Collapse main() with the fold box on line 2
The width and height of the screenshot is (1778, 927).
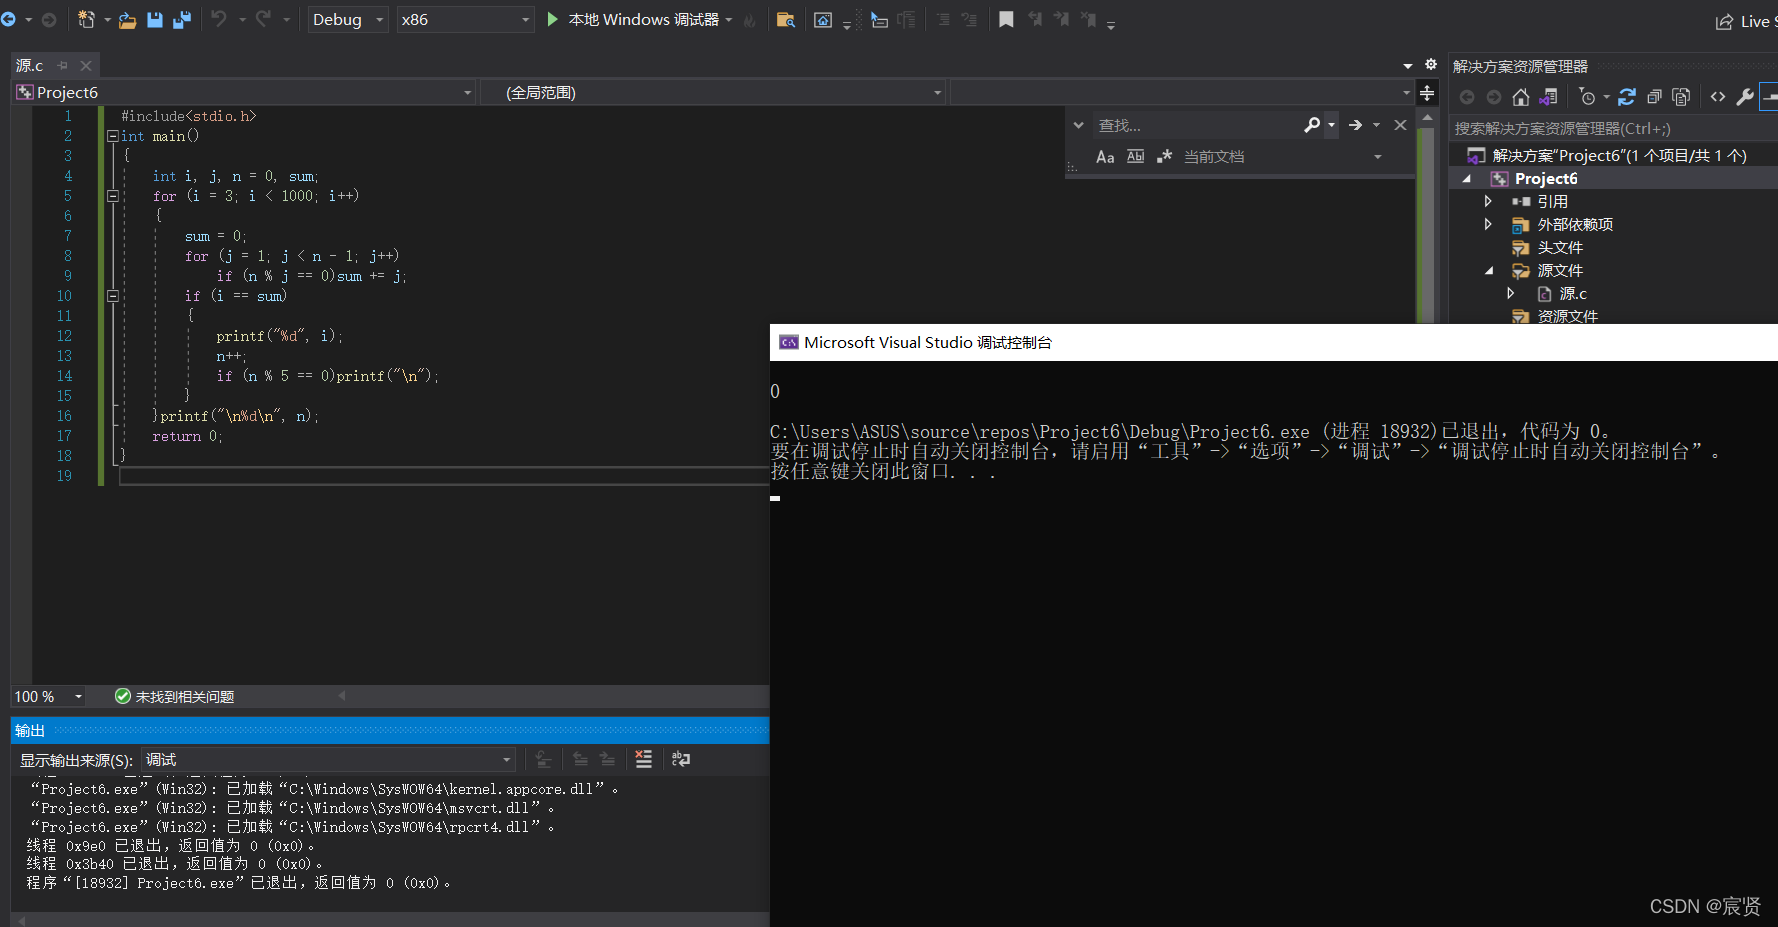point(113,136)
